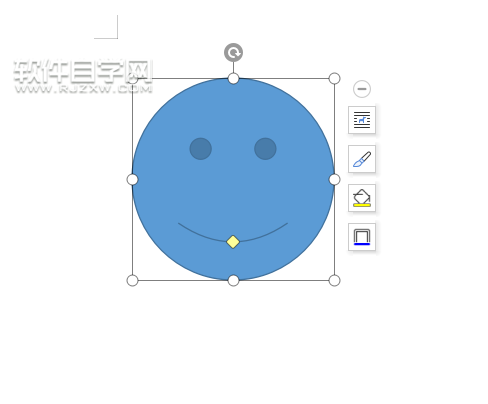Click the page margin corner mark
The height and width of the screenshot is (404, 488).
(106, 27)
